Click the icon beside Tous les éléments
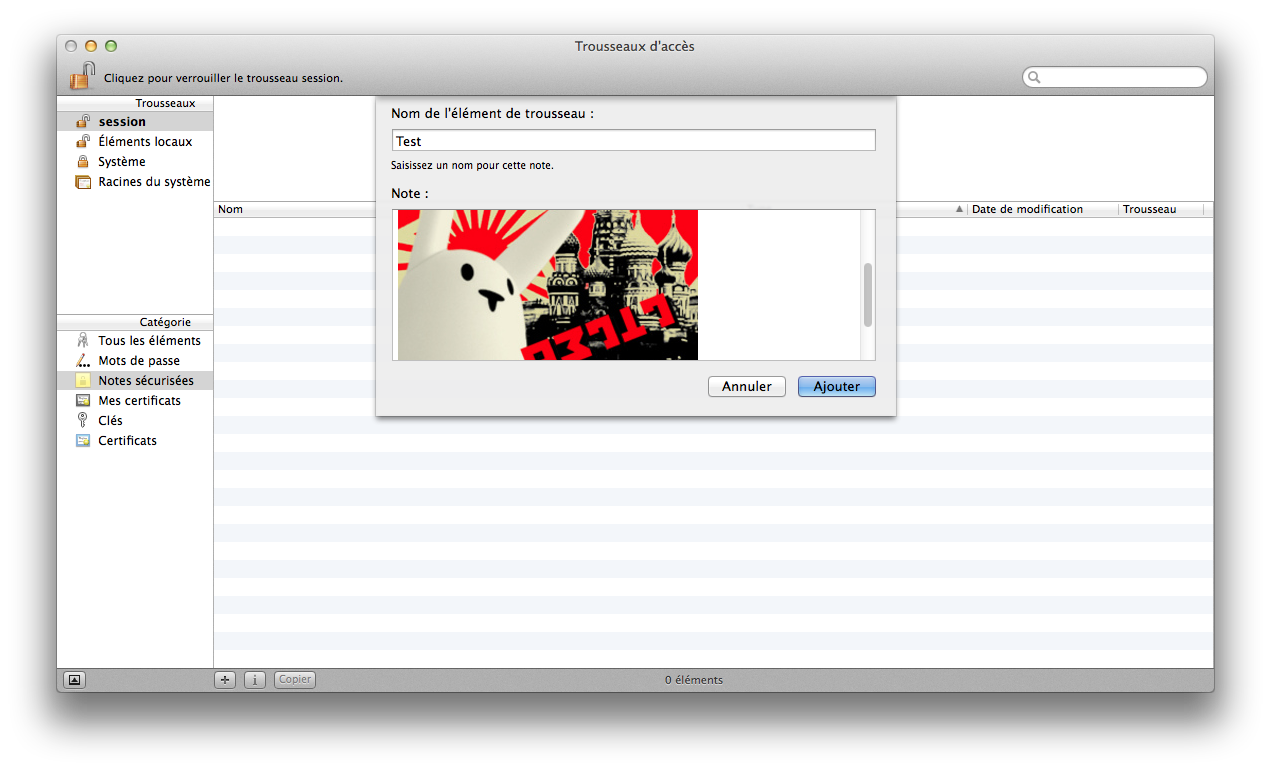This screenshot has height=771, width=1271. click(x=83, y=341)
